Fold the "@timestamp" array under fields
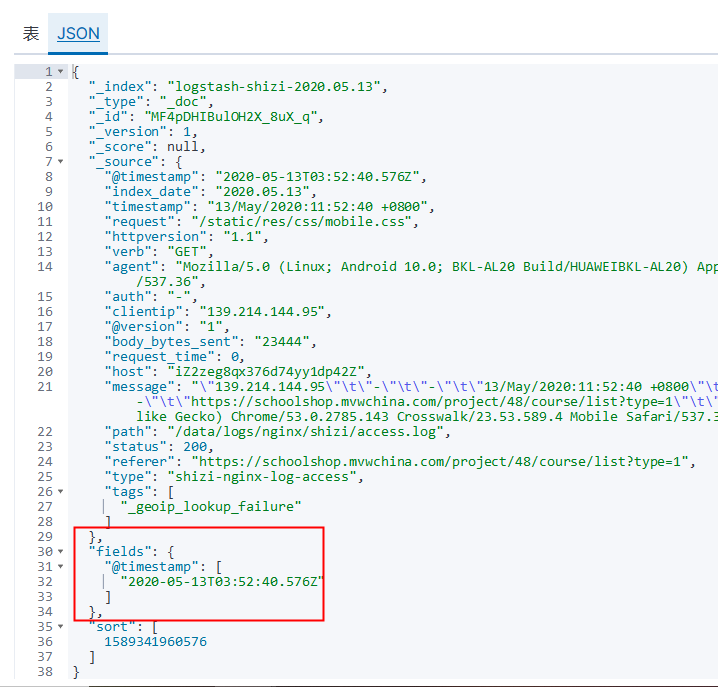Image resolution: width=718 pixels, height=687 pixels. (x=61, y=567)
